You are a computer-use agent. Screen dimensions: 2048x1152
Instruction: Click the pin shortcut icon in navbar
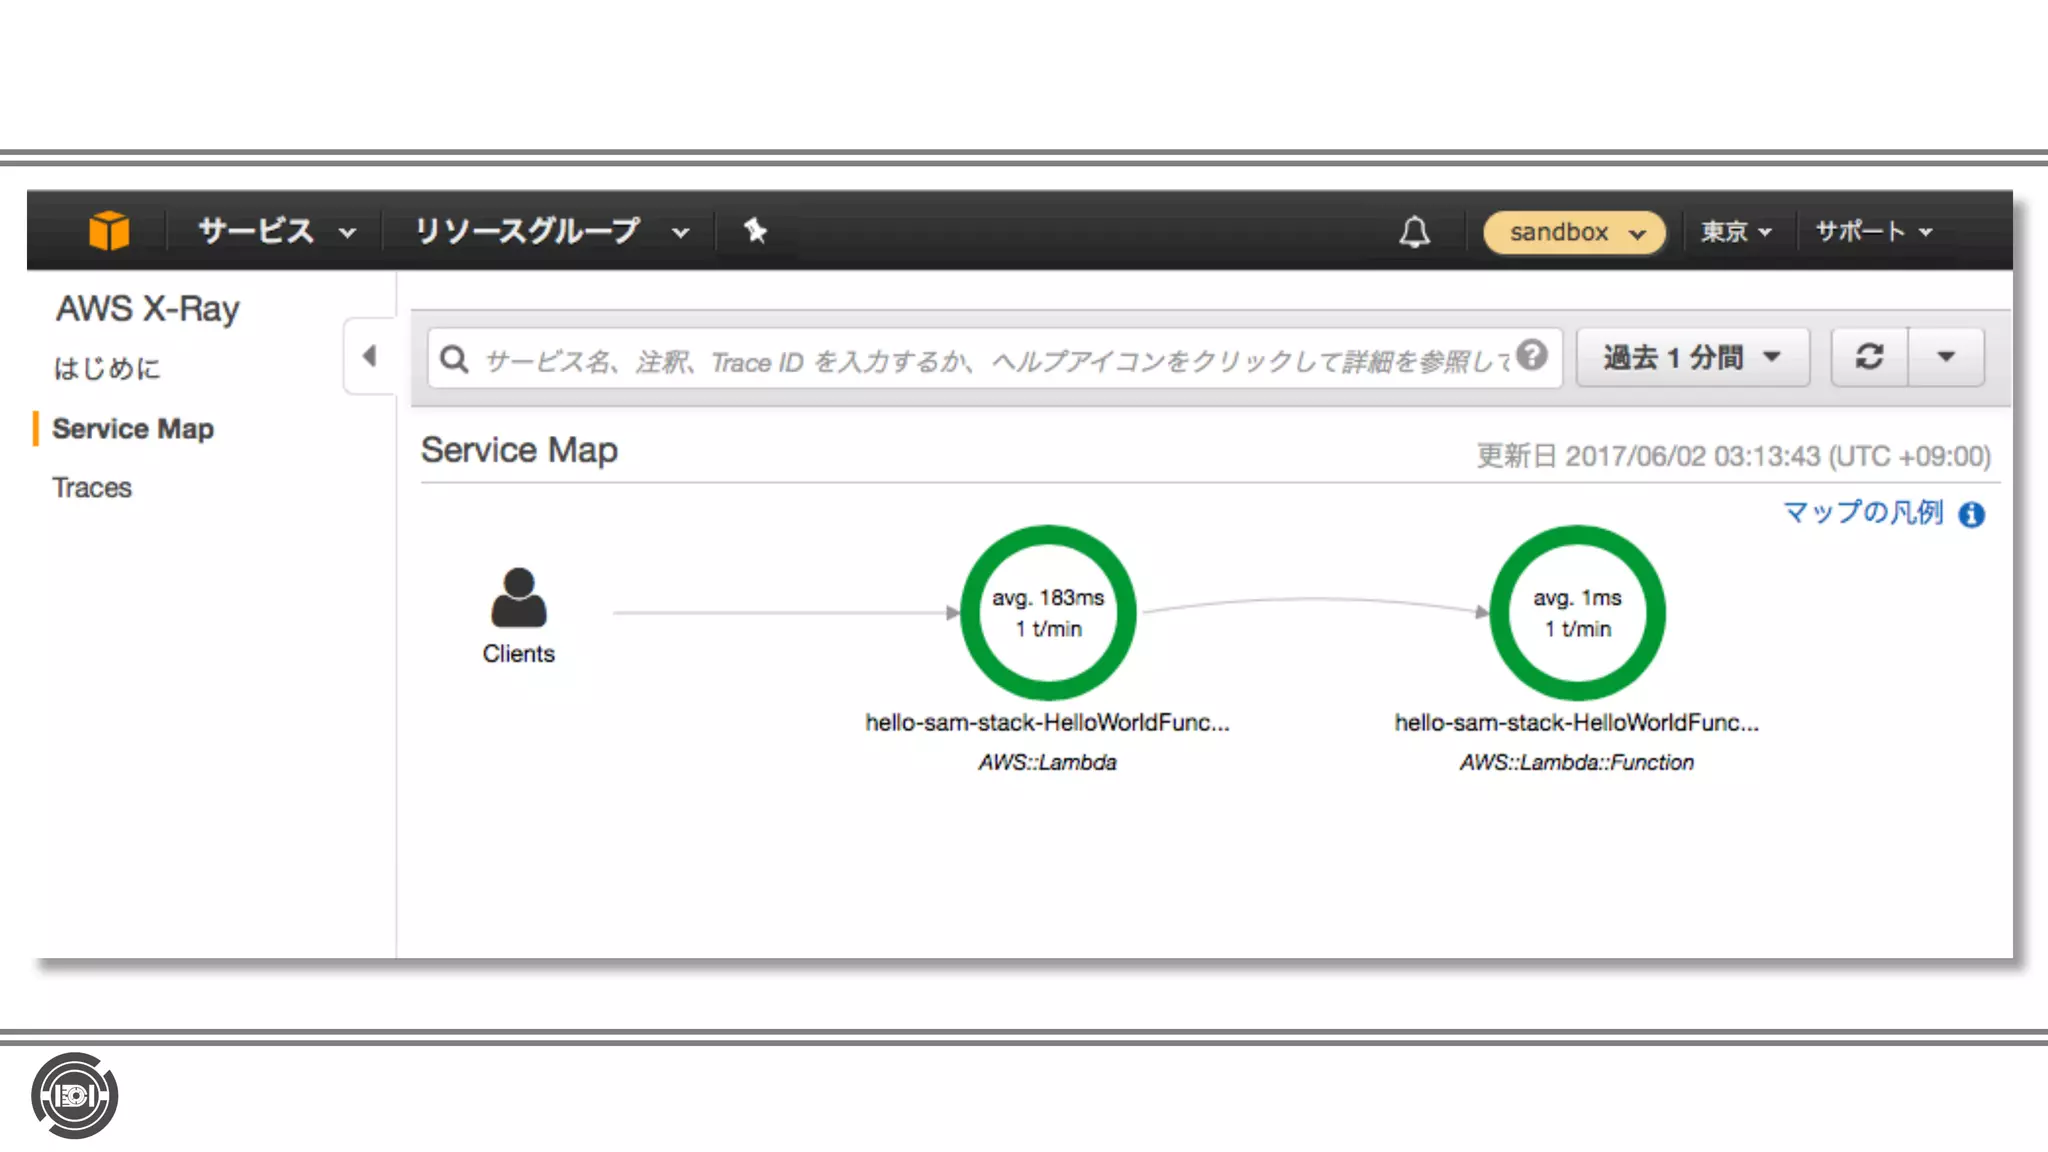(x=755, y=231)
